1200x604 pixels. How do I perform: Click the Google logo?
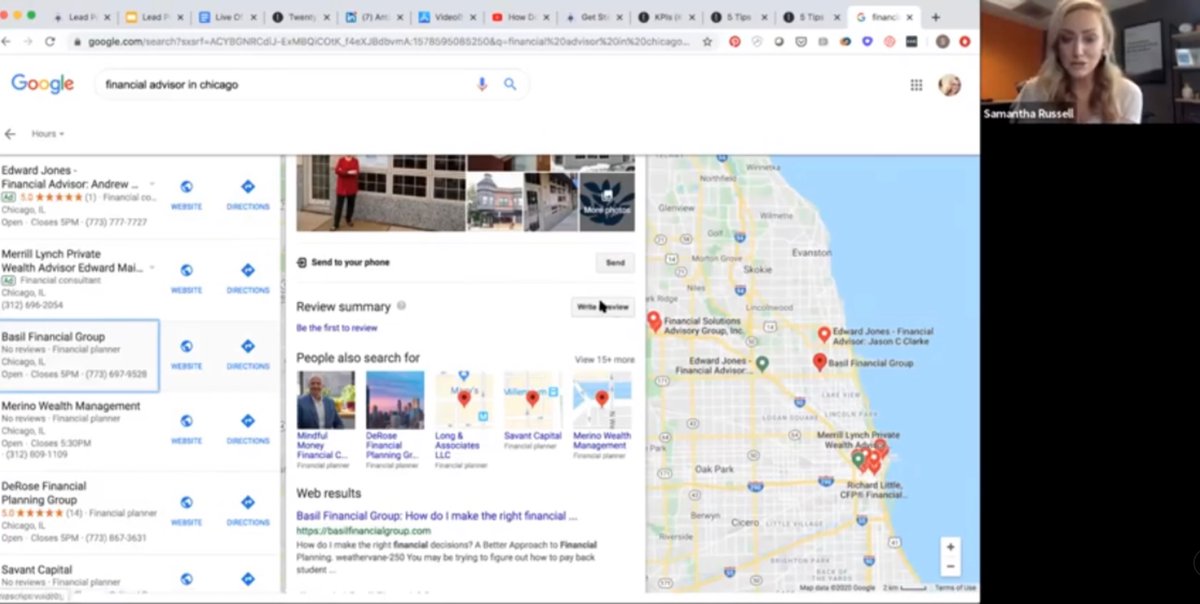pyautogui.click(x=43, y=84)
